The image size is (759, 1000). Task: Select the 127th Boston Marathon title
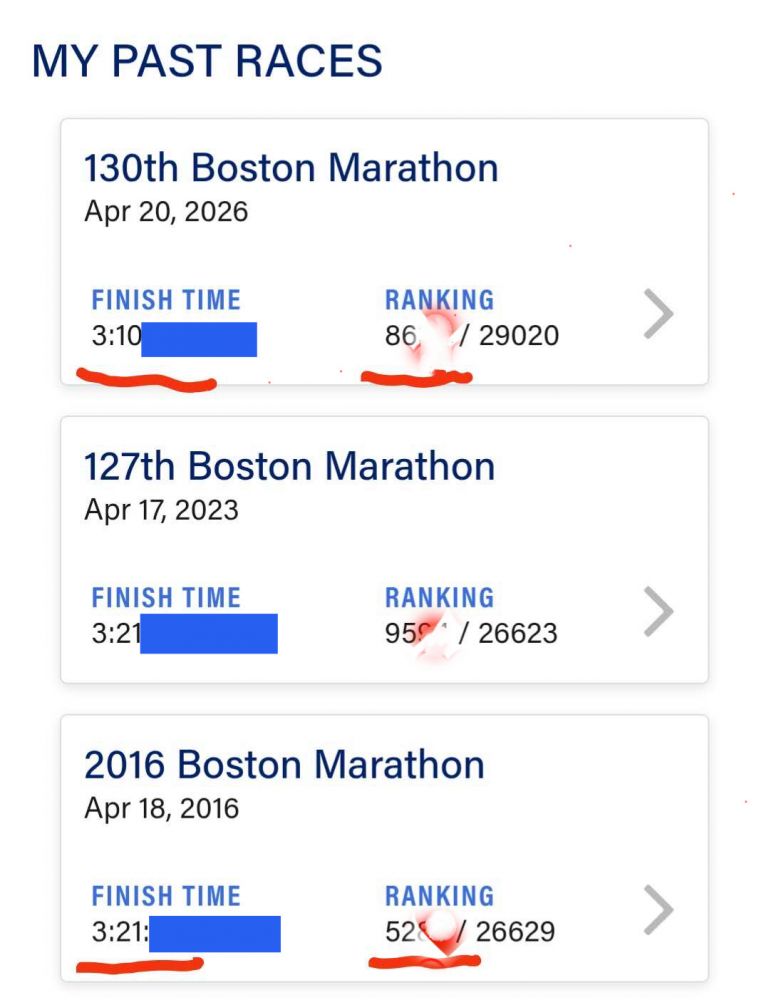[289, 466]
